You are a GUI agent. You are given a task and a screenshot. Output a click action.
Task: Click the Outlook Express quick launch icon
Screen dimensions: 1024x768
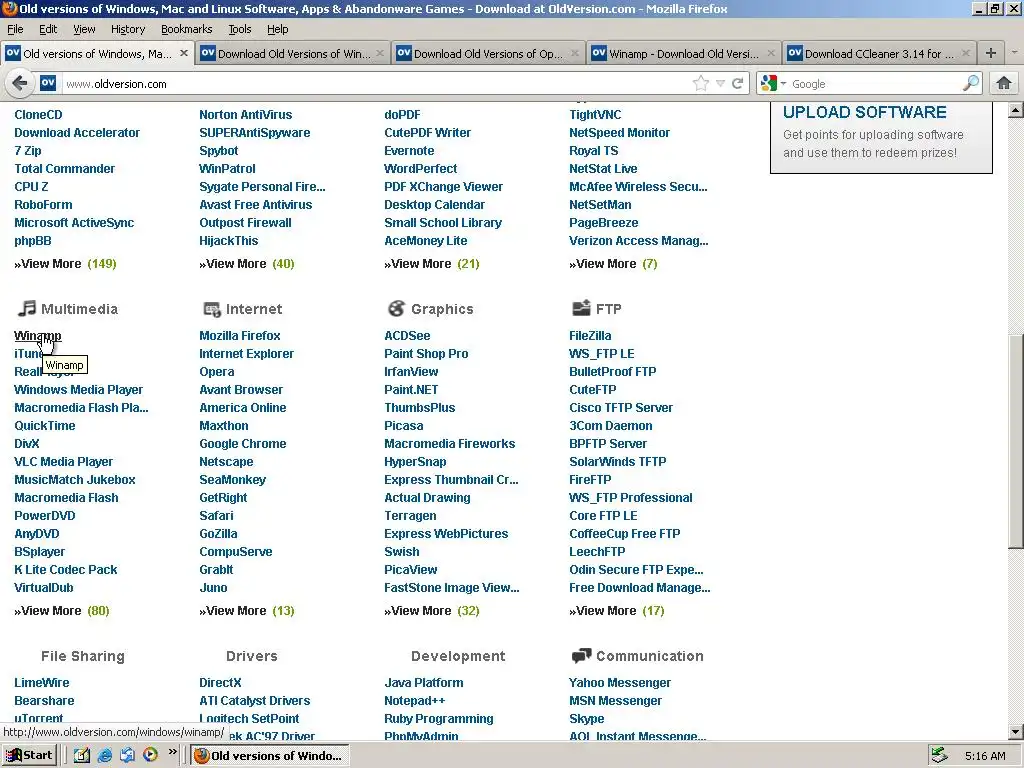pos(127,756)
